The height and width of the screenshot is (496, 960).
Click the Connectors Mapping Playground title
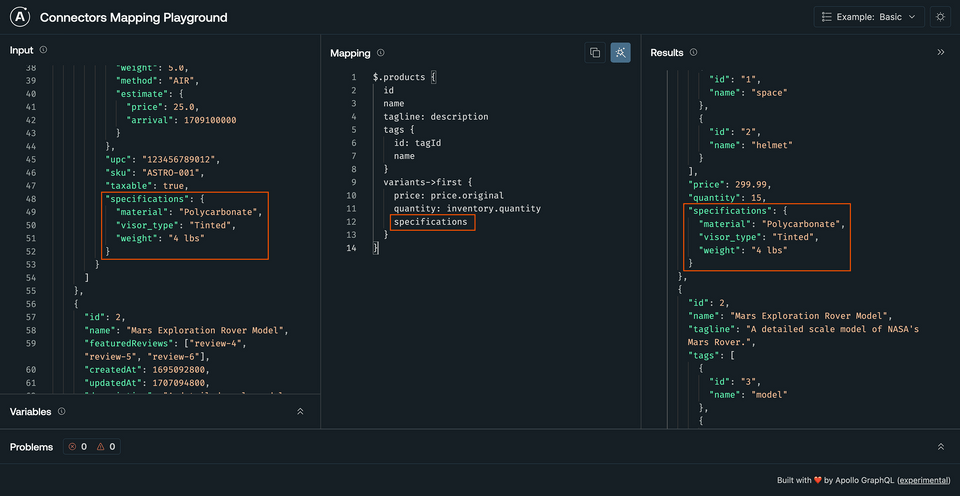tap(133, 18)
